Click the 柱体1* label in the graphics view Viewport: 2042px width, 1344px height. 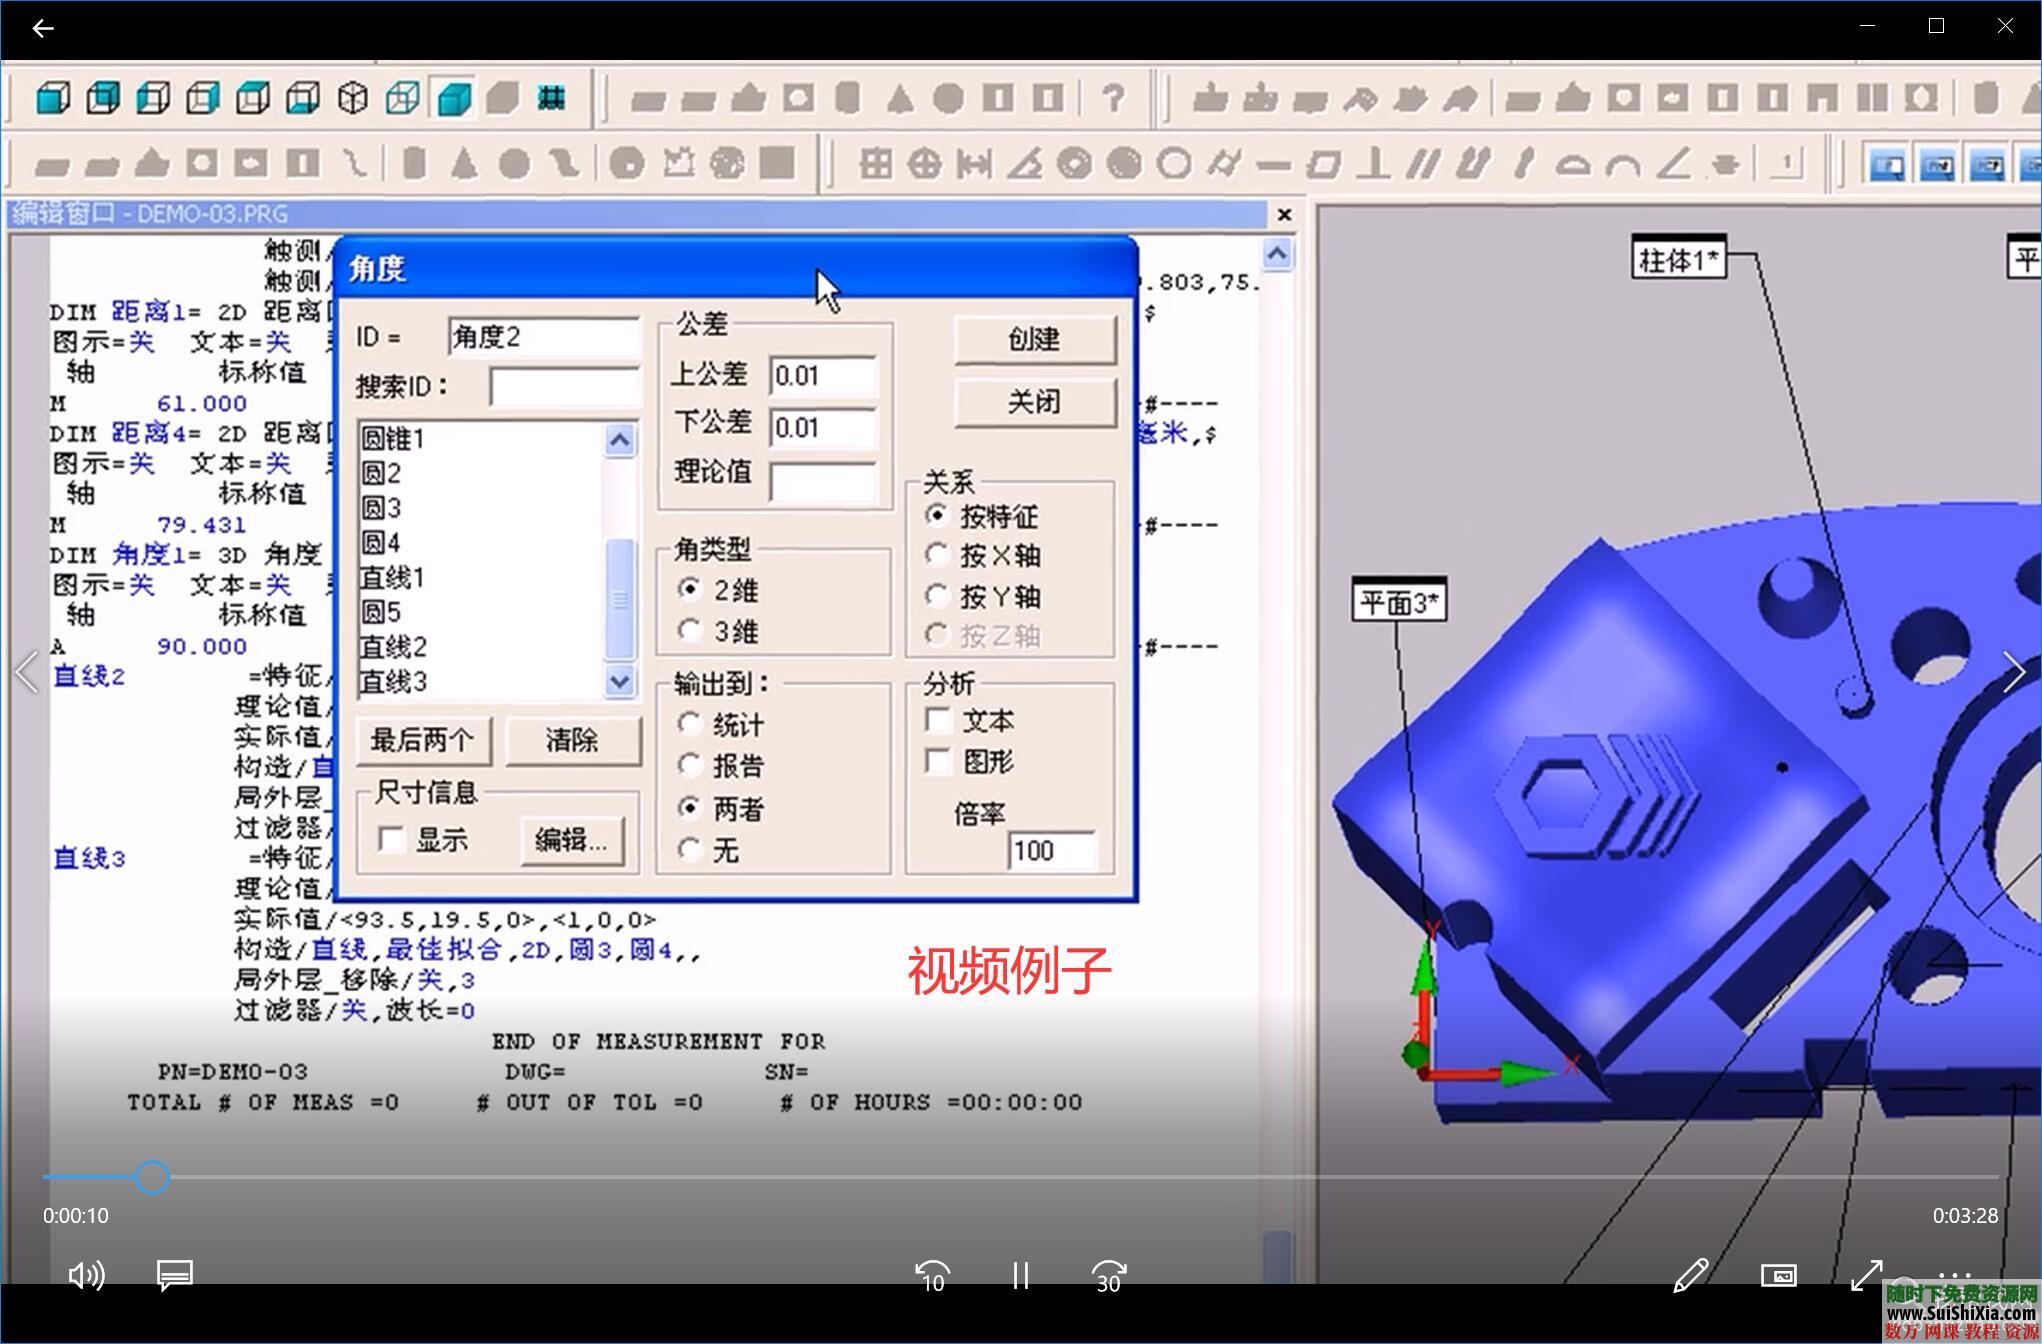(x=1680, y=258)
